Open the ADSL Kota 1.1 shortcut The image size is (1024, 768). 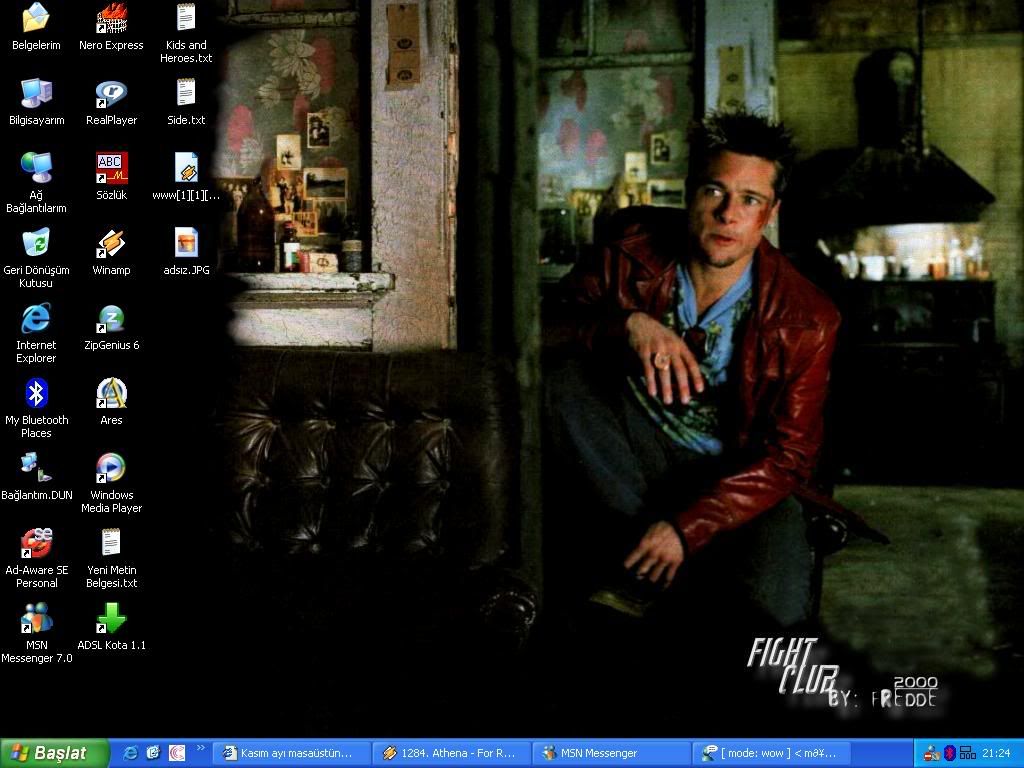pyautogui.click(x=111, y=619)
